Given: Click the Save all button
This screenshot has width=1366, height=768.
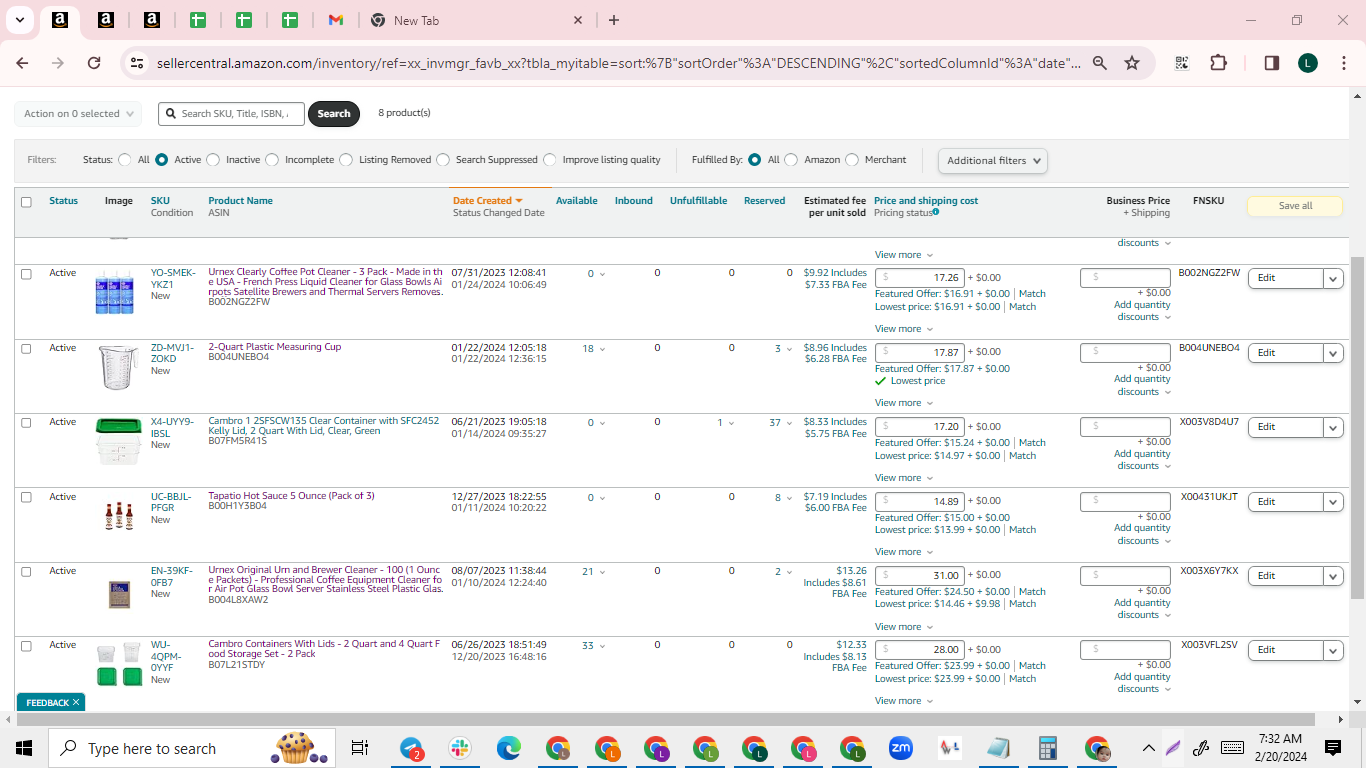Looking at the screenshot, I should point(1295,206).
